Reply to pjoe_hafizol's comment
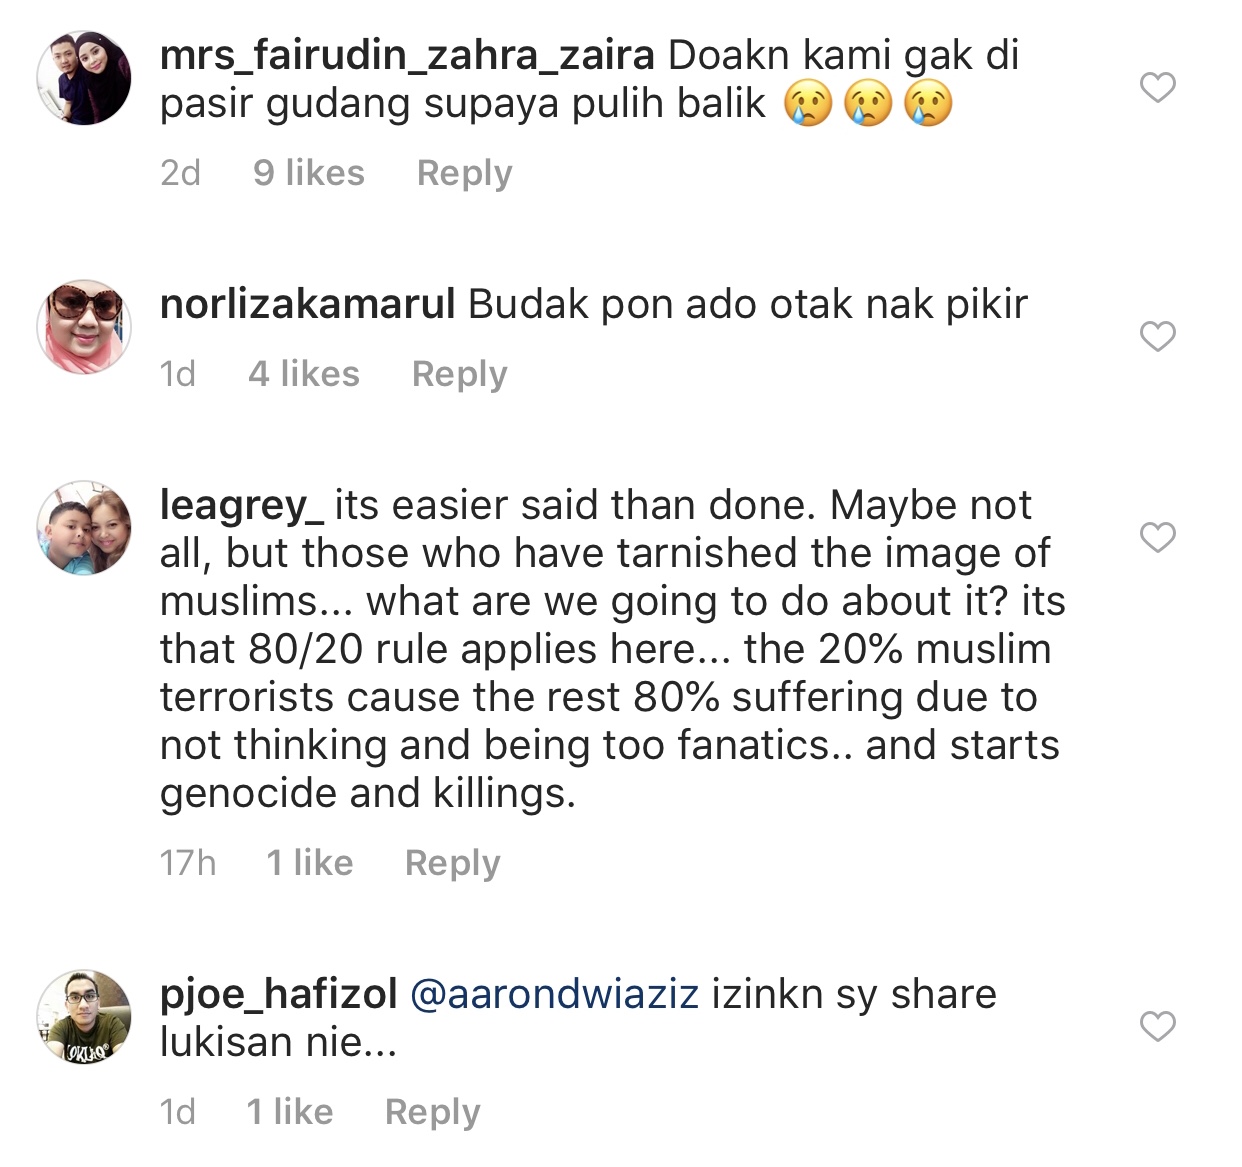The width and height of the screenshot is (1242, 1167). (432, 1112)
